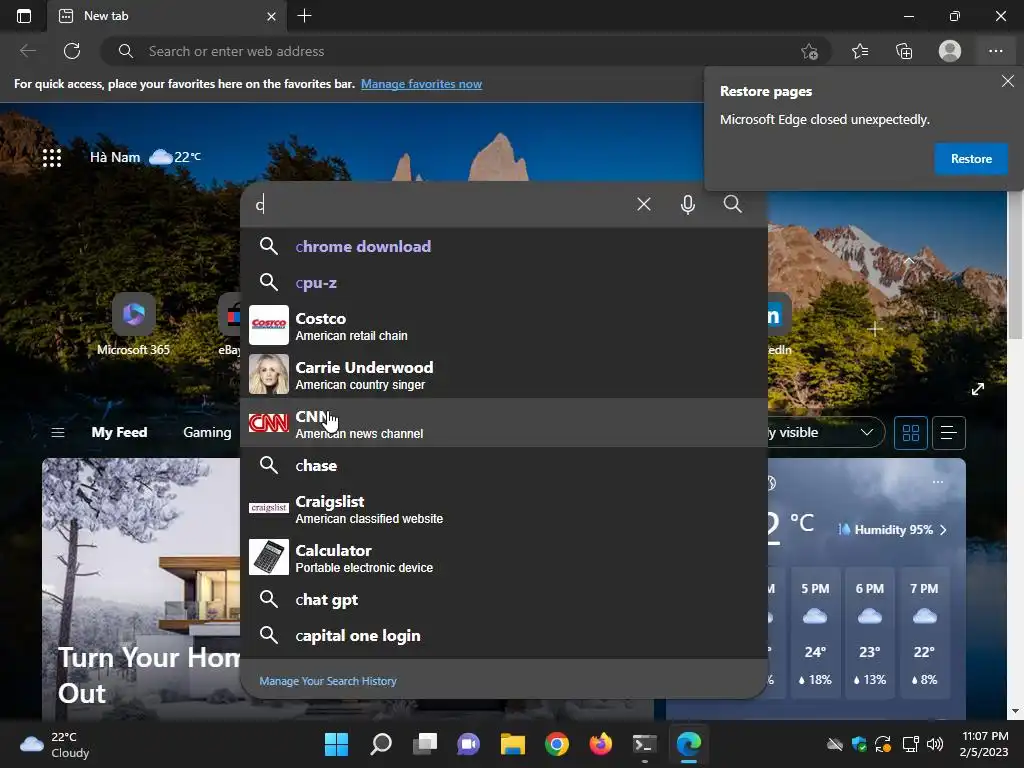Viewport: 1024px width, 768px height.
Task: Open the tab actions menu icon
Action: pos(24,16)
